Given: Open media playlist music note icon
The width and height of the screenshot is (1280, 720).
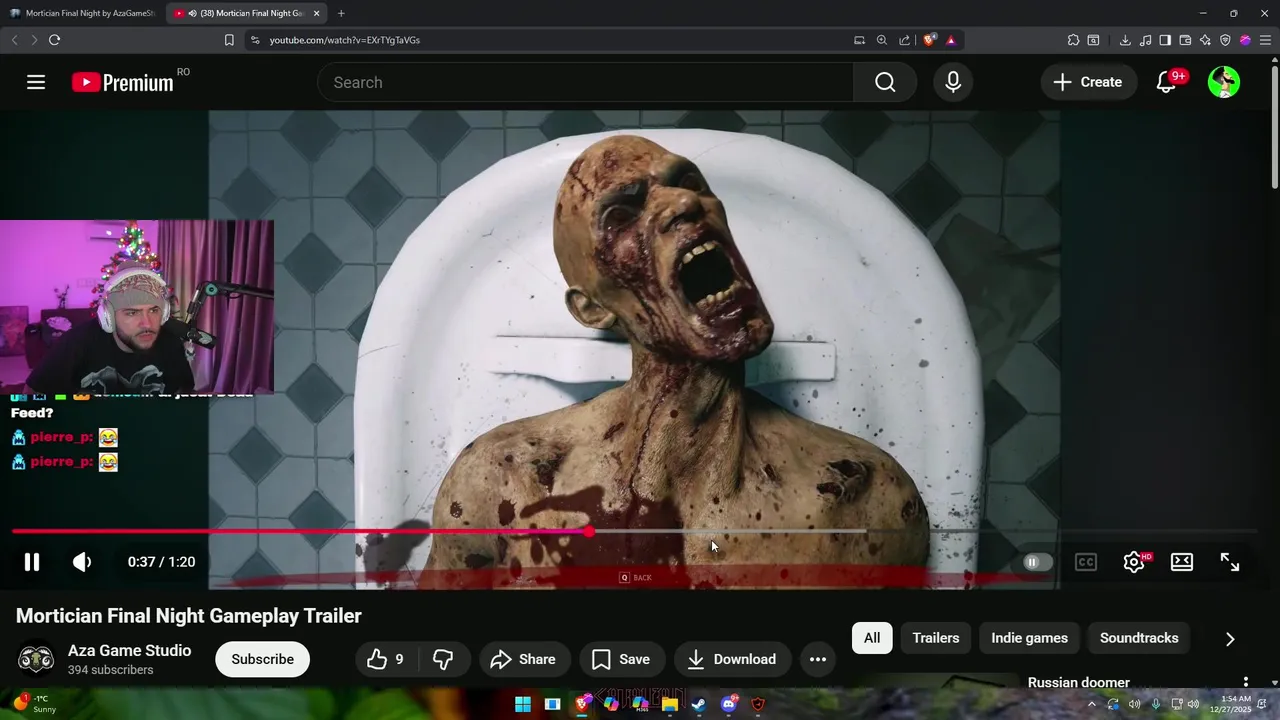Looking at the screenshot, I should point(1145,40).
